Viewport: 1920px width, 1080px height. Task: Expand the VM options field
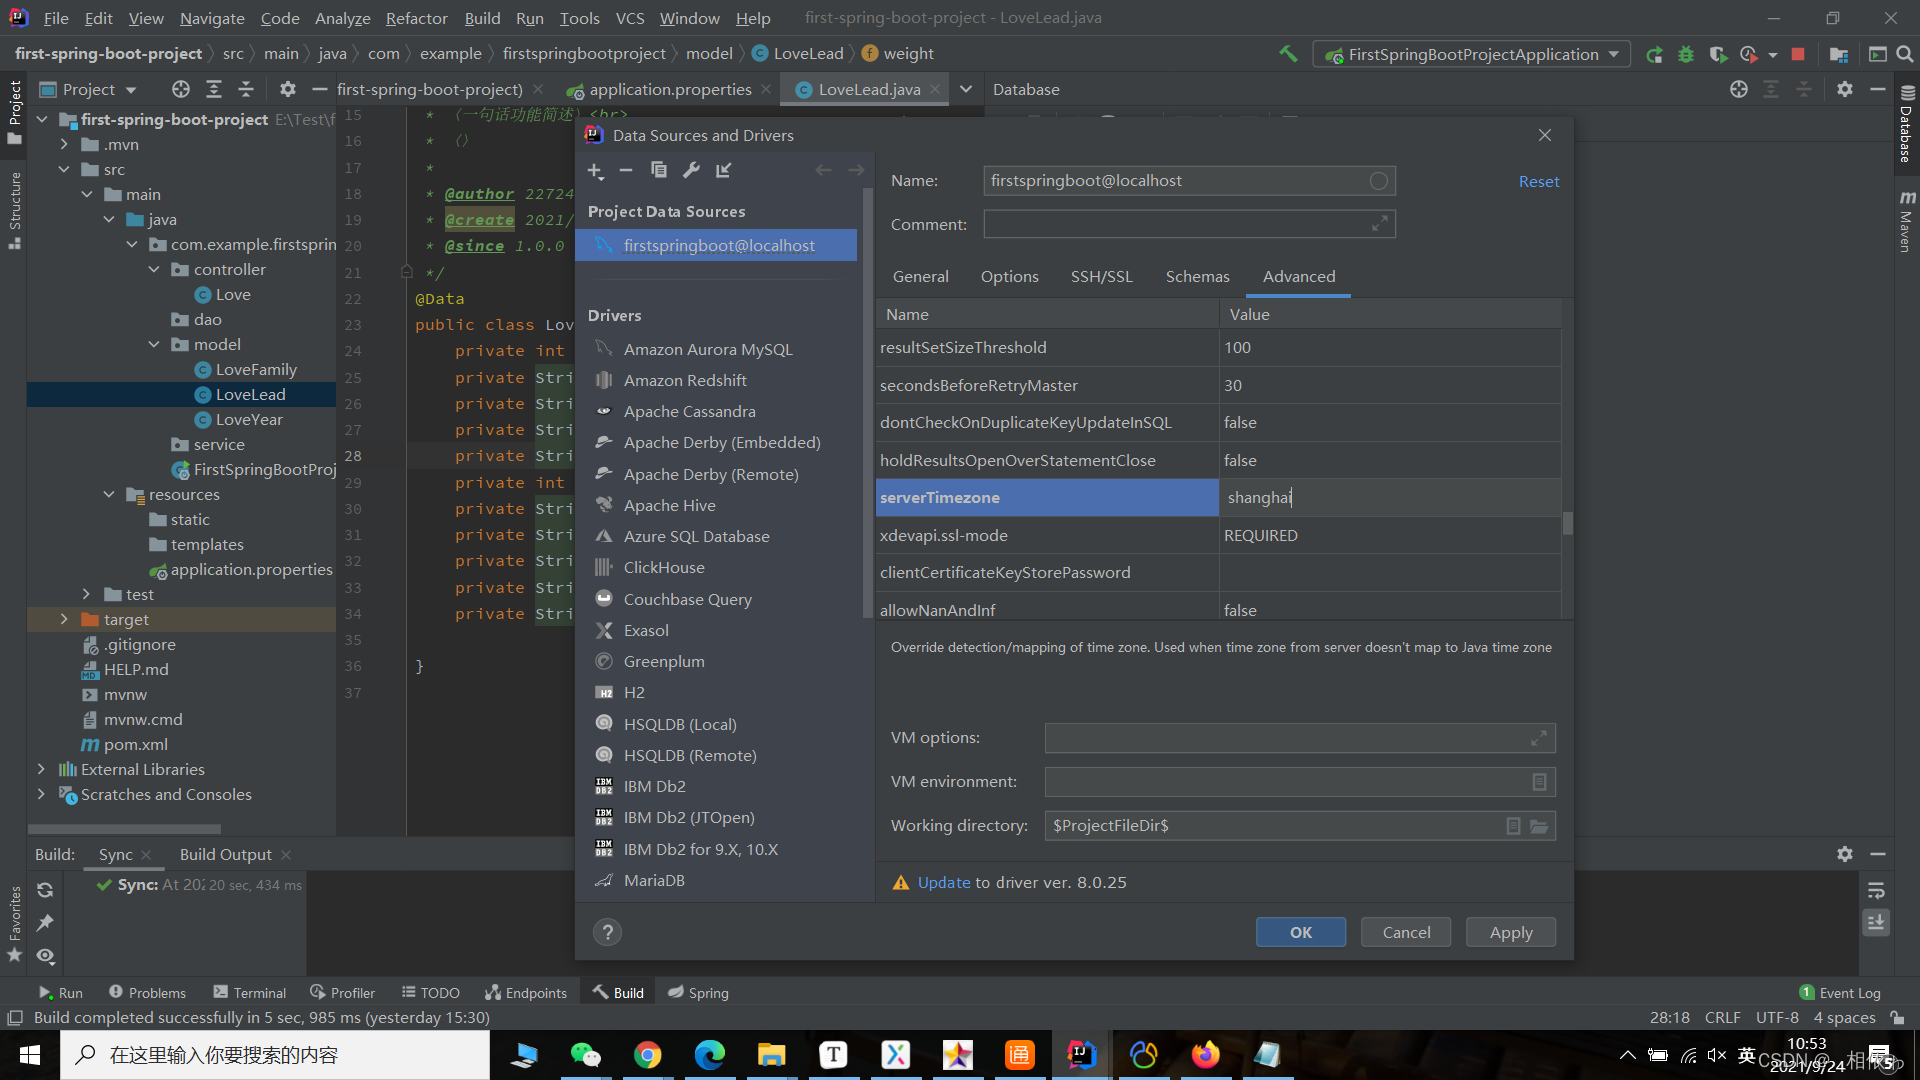click(1539, 738)
